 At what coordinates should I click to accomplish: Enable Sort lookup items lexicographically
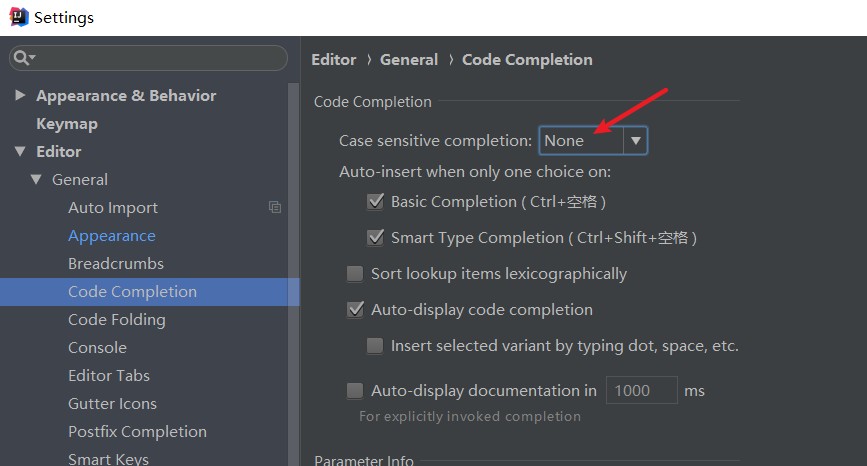(x=355, y=274)
